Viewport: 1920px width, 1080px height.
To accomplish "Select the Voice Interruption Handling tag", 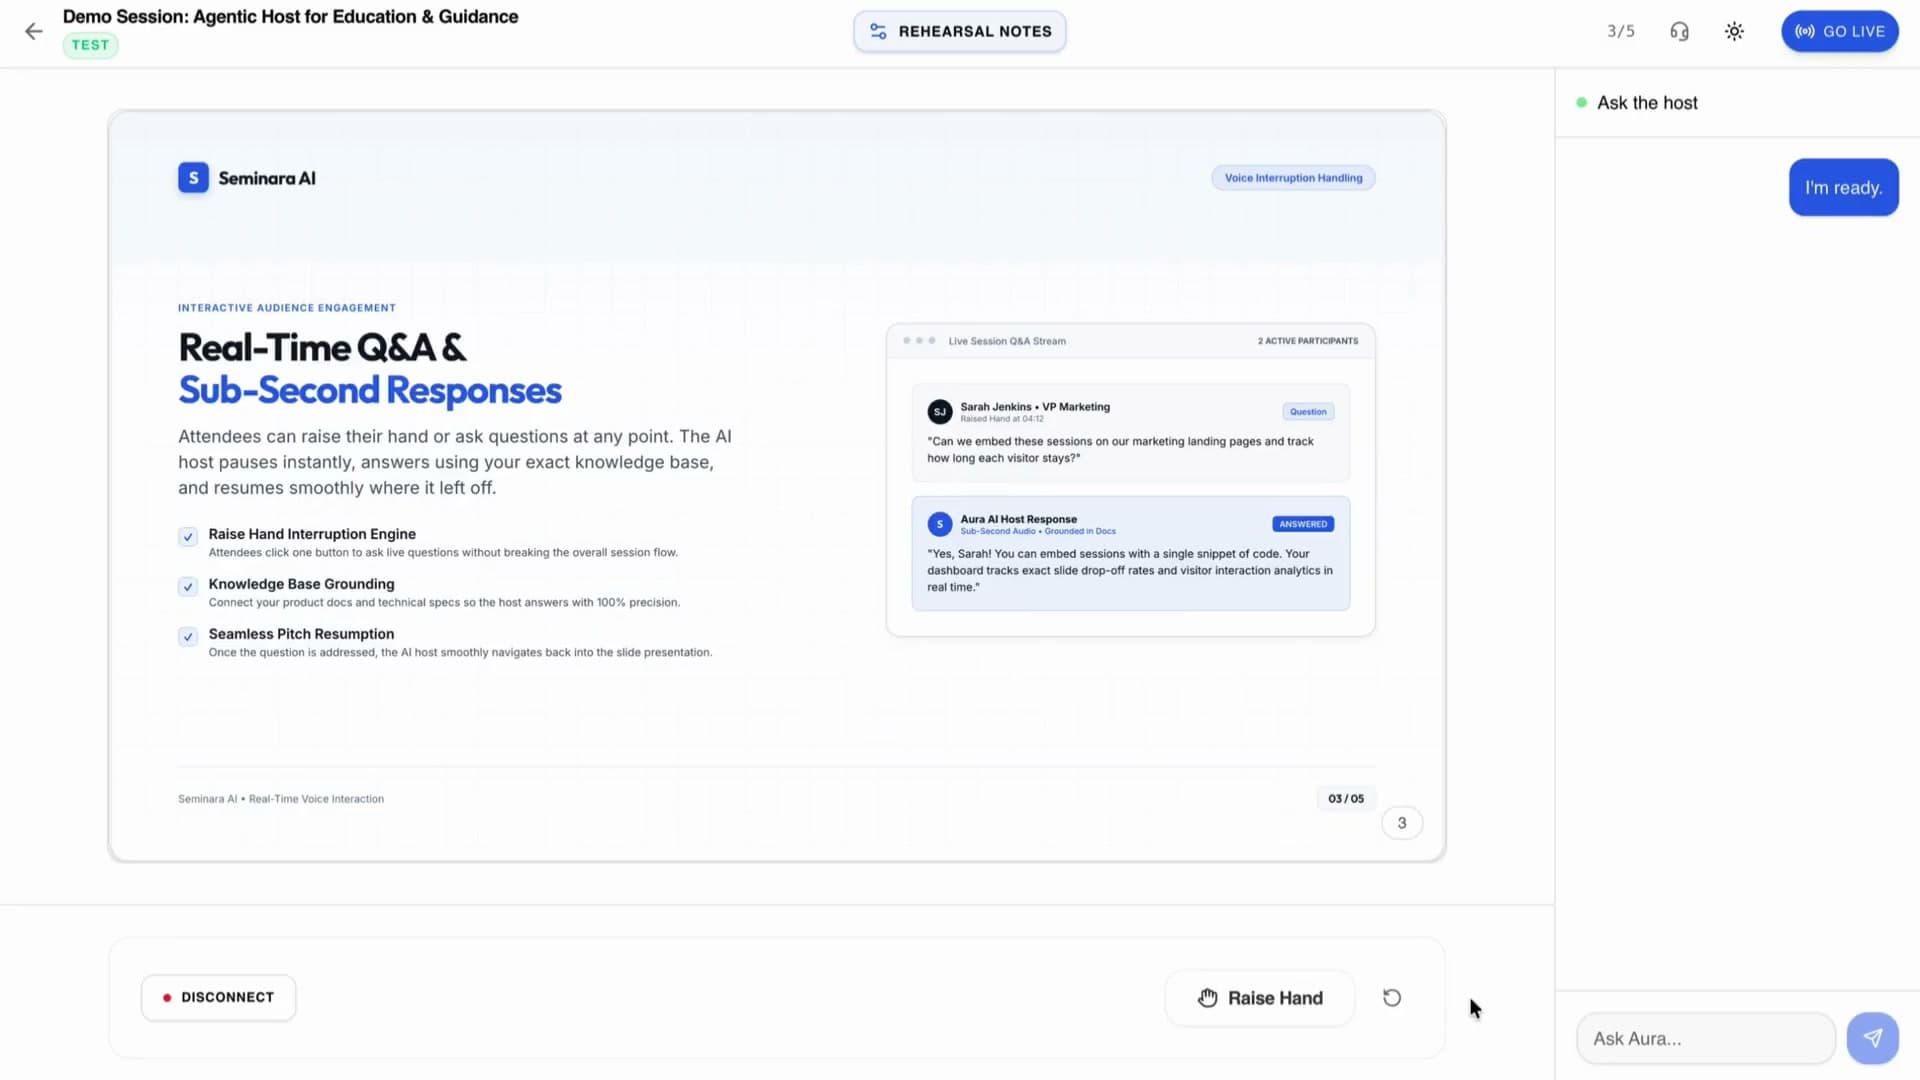I will tap(1293, 178).
